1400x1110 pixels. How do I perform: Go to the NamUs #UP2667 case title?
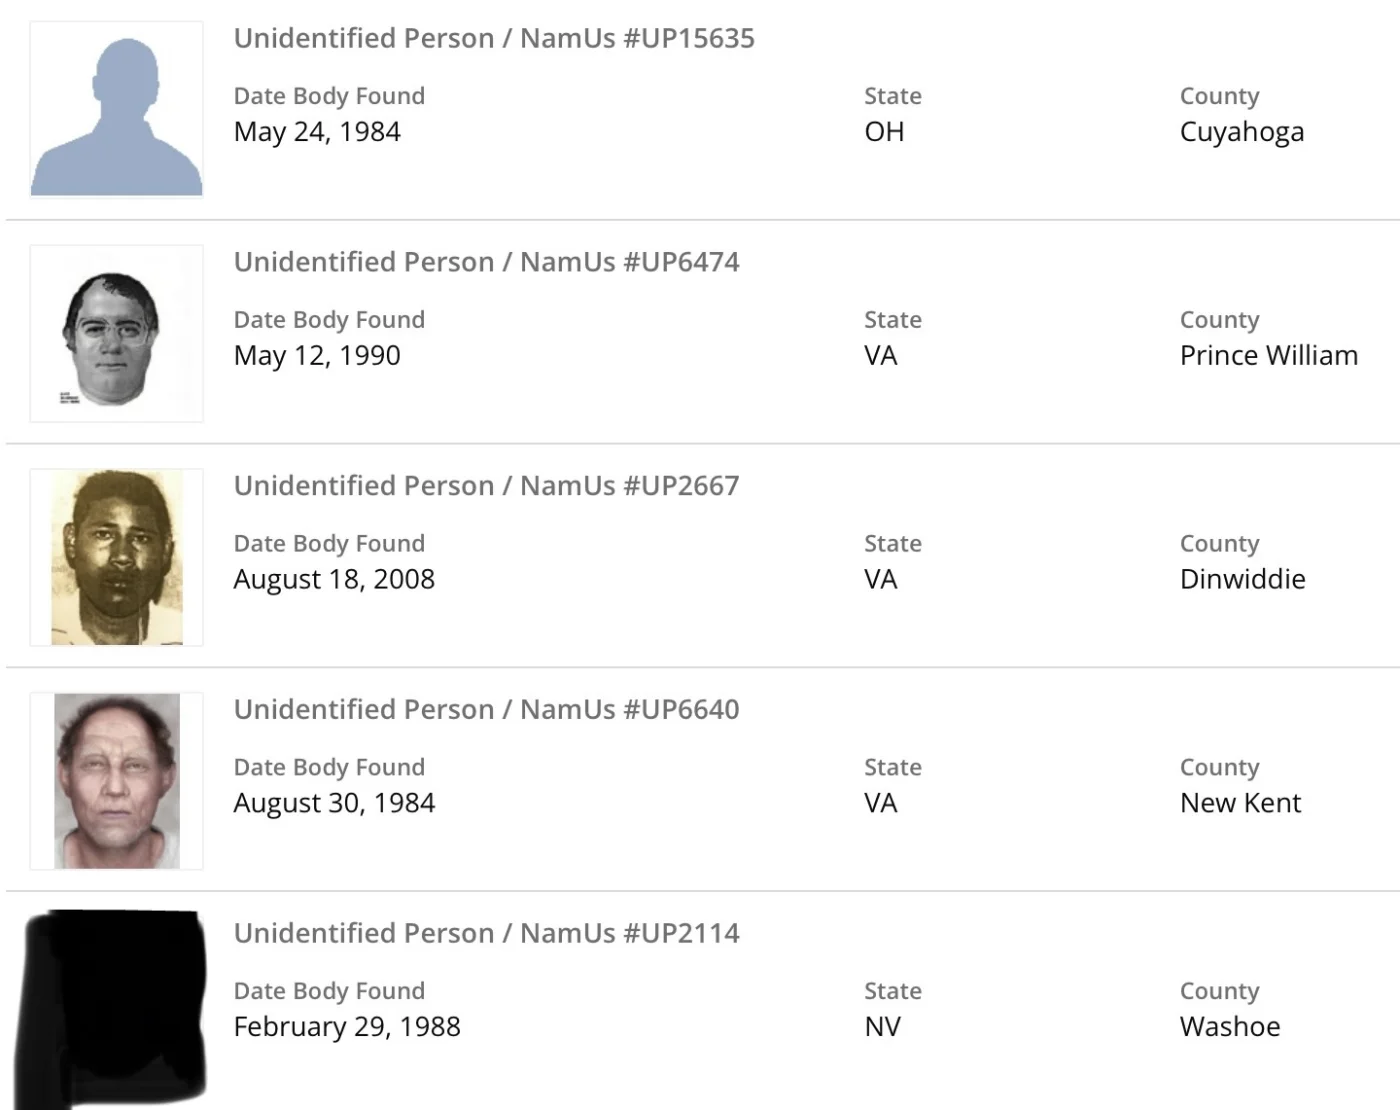[486, 486]
